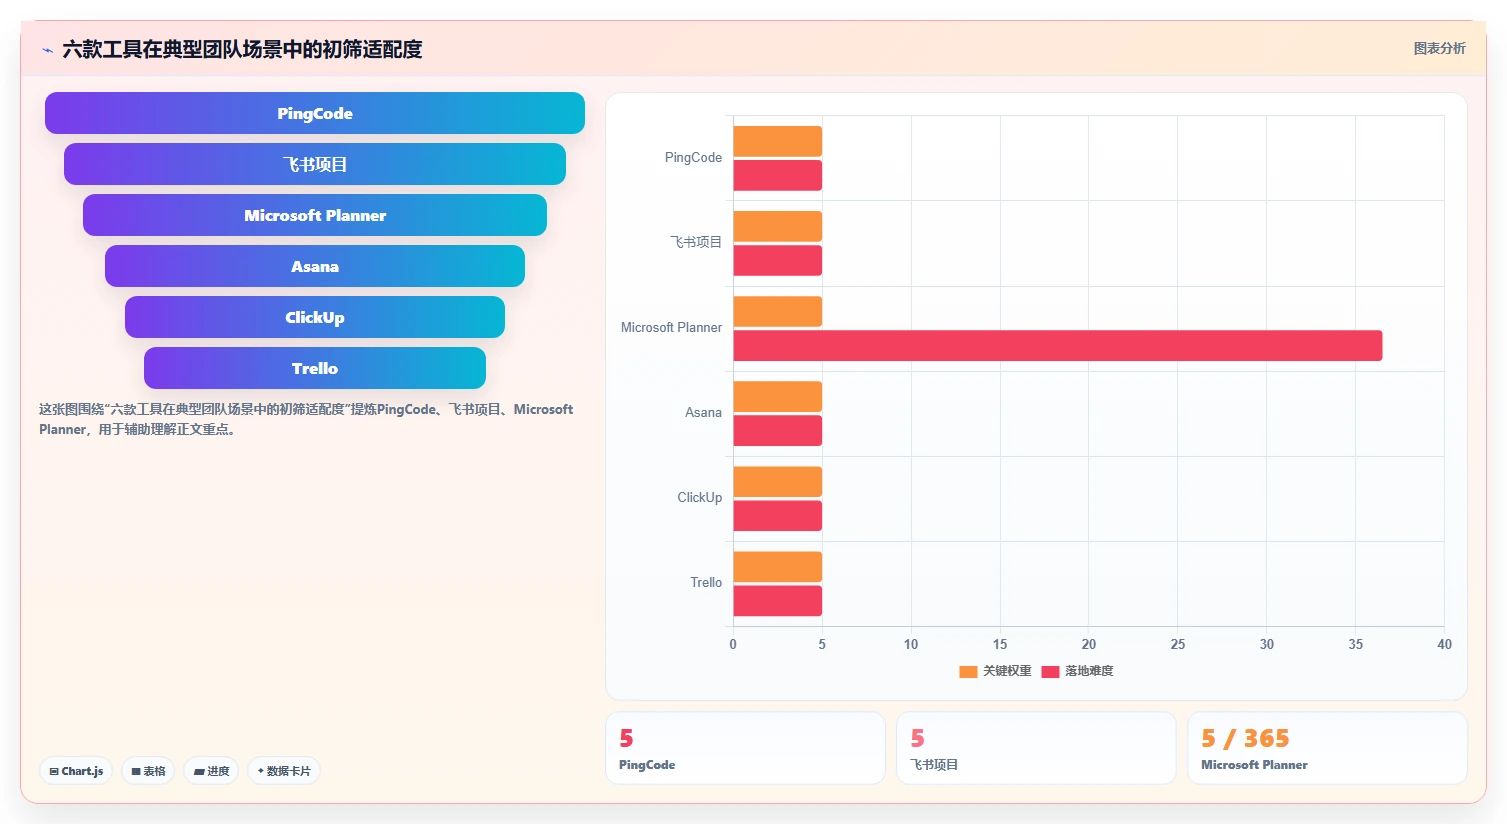This screenshot has width=1507, height=824.
Task: Click the PingCode funnel bar
Action: (315, 113)
